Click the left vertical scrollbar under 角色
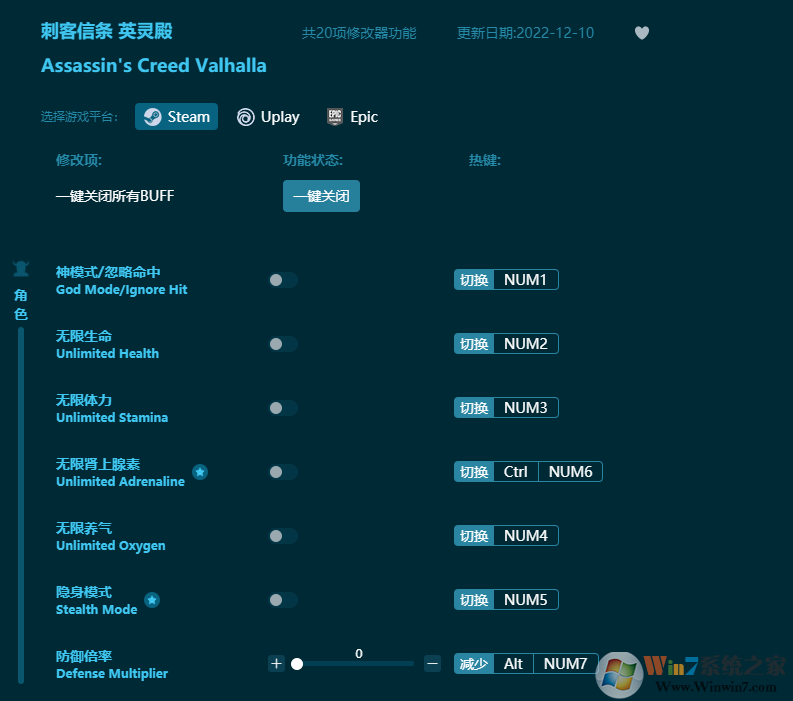This screenshot has width=793, height=701. pos(21,505)
